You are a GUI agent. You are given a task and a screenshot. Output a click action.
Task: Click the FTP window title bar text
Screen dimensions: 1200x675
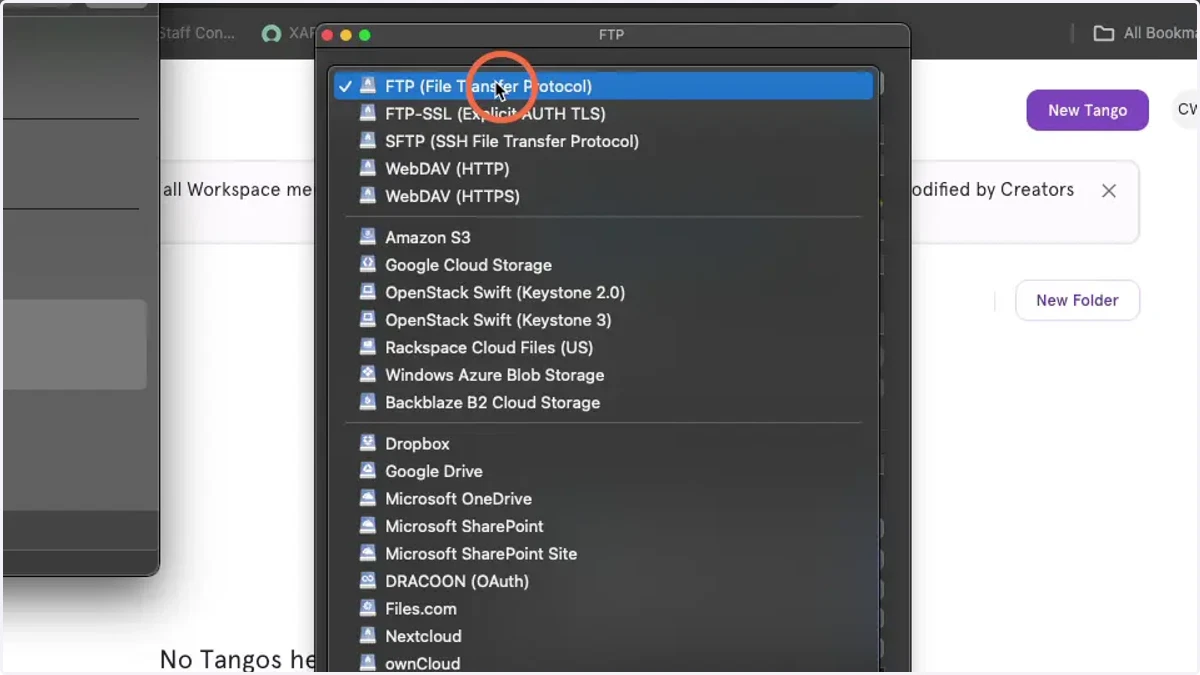(x=611, y=34)
